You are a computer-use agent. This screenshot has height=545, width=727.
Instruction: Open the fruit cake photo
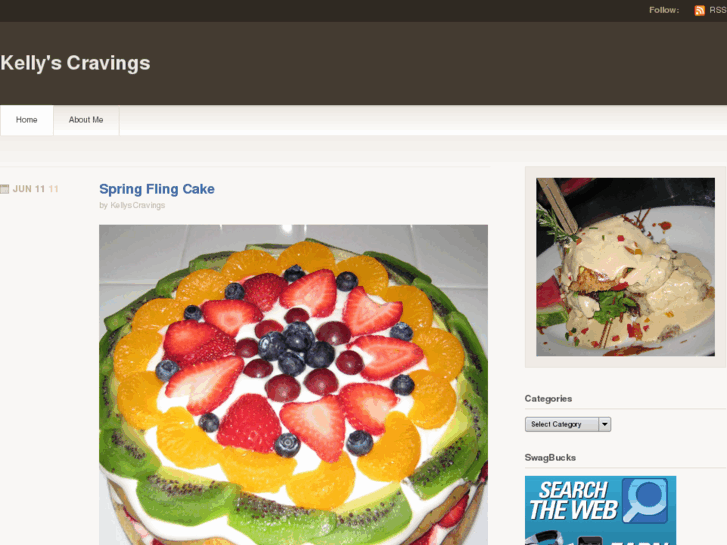293,385
